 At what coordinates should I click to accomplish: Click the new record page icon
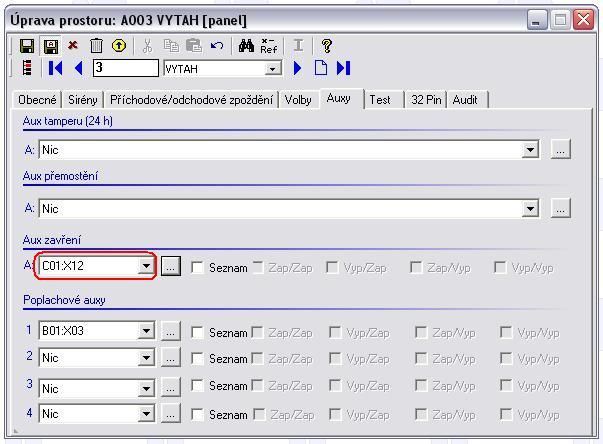321,68
